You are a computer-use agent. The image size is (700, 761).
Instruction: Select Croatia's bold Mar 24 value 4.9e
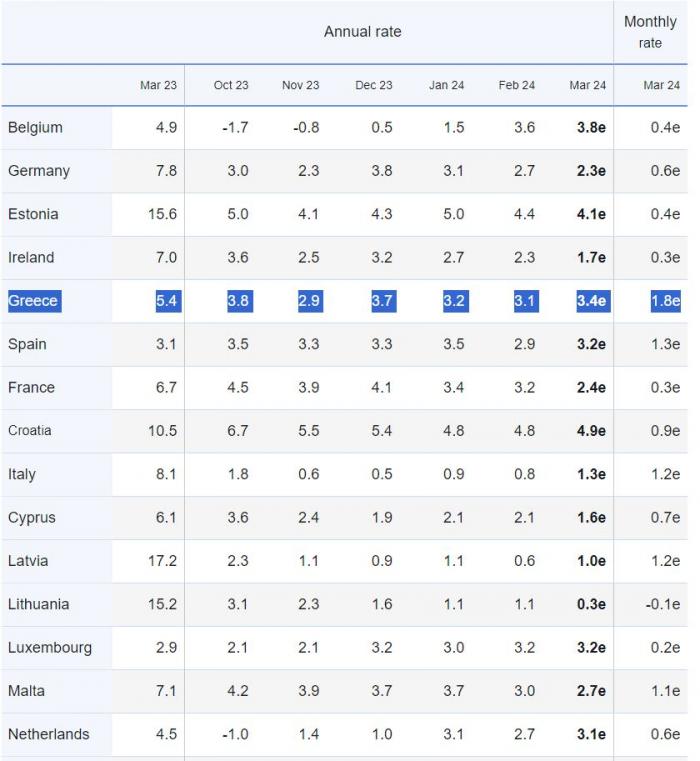click(x=591, y=431)
